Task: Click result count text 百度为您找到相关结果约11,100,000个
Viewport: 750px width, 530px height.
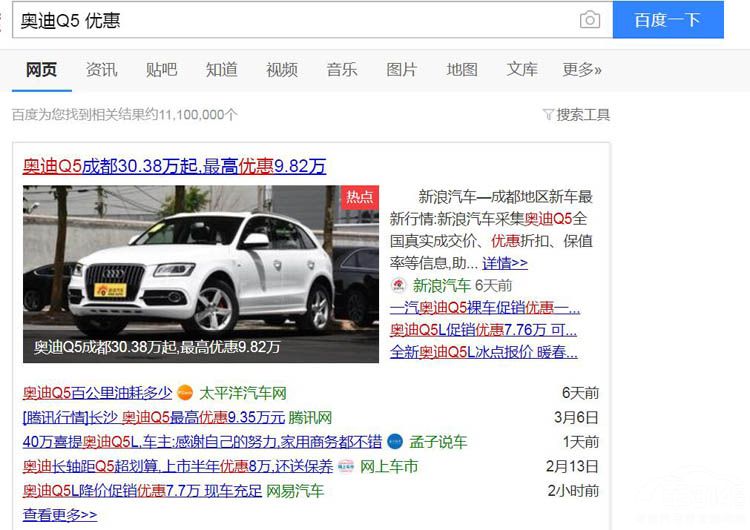Action: point(125,115)
